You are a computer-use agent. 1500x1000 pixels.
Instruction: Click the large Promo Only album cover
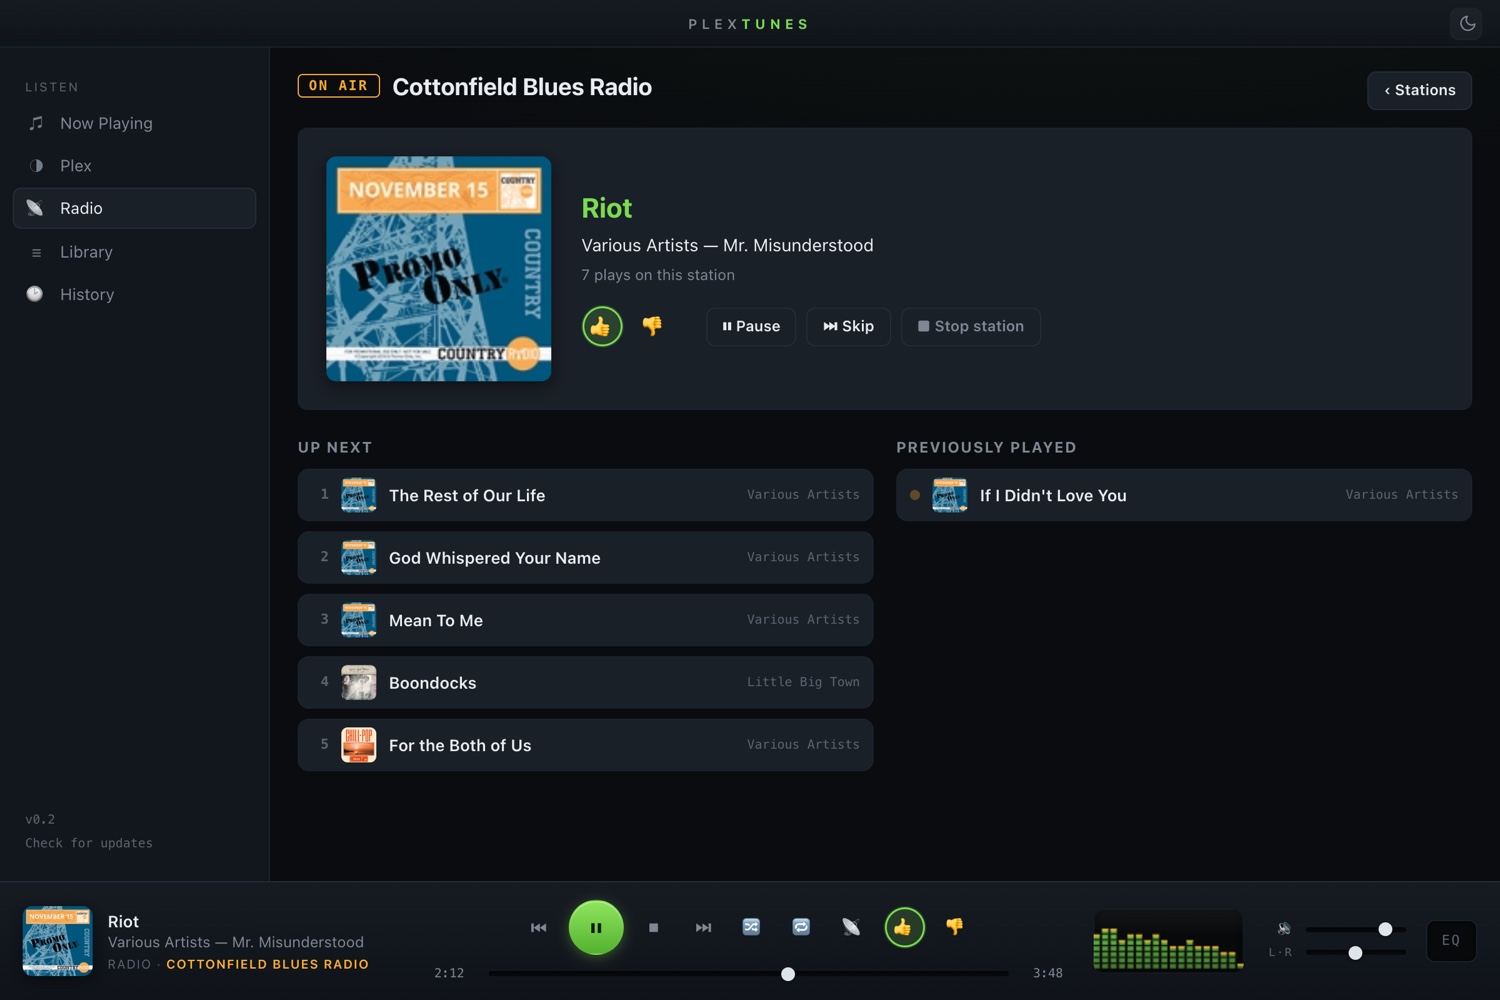tap(438, 268)
